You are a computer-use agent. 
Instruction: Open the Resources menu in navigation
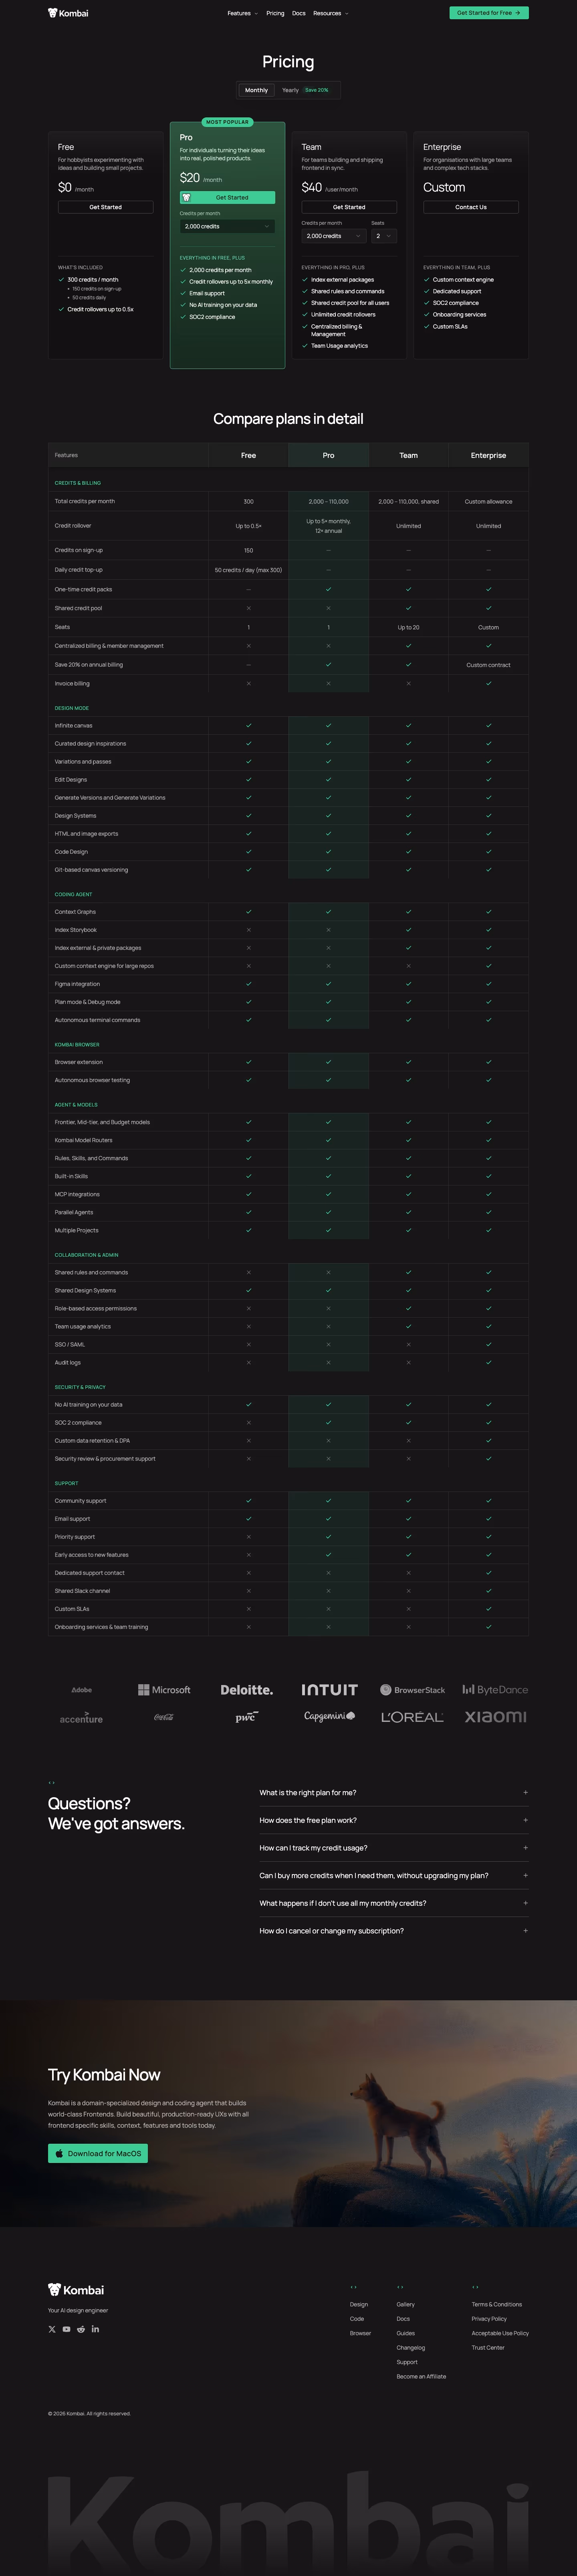pyautogui.click(x=331, y=13)
